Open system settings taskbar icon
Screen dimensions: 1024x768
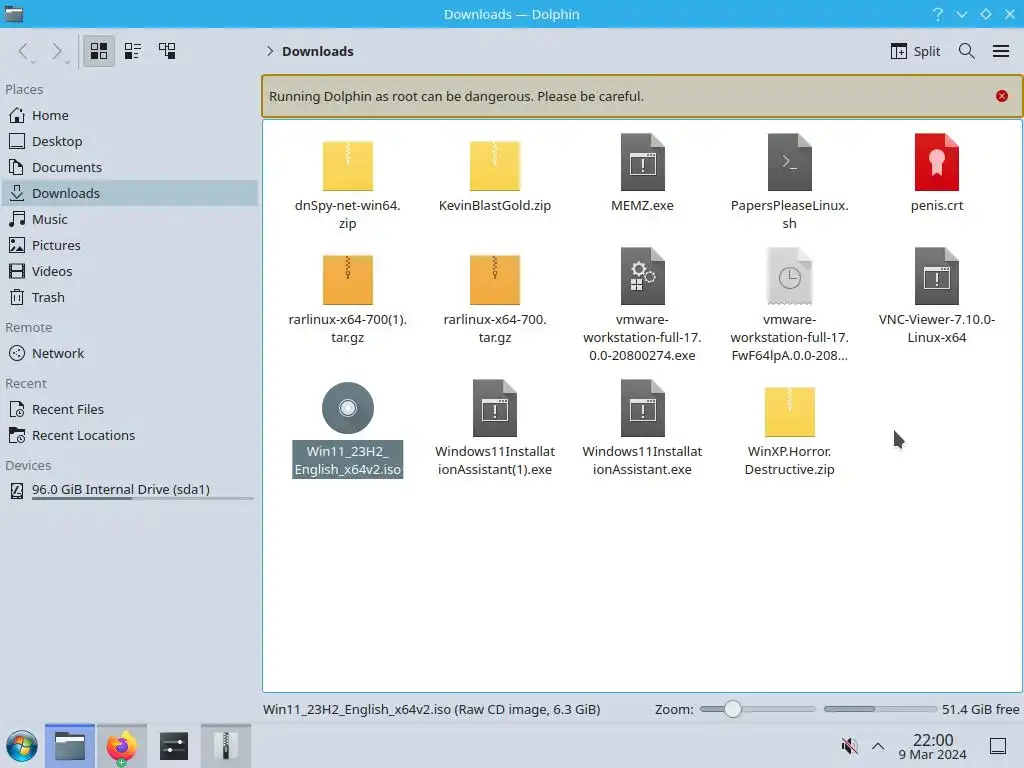point(174,746)
